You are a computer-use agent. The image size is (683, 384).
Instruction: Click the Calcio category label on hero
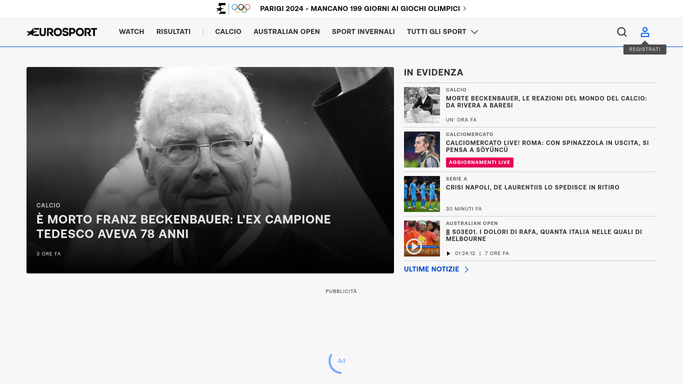(48, 205)
